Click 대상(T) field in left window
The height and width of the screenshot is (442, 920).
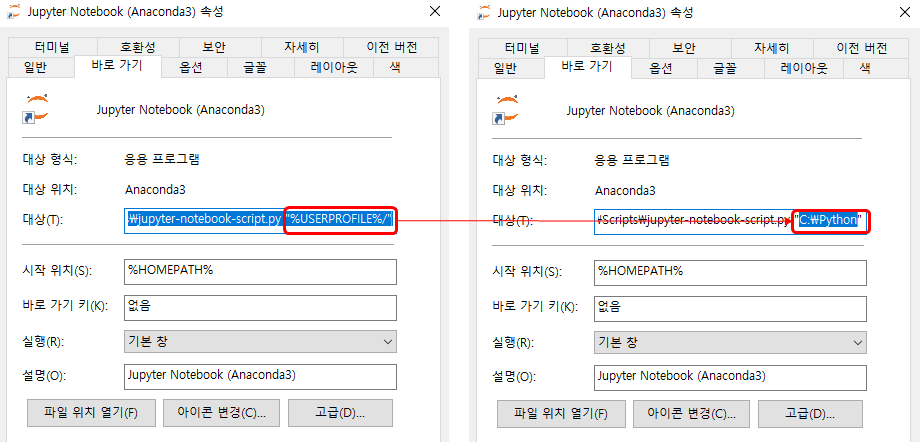(x=260, y=220)
